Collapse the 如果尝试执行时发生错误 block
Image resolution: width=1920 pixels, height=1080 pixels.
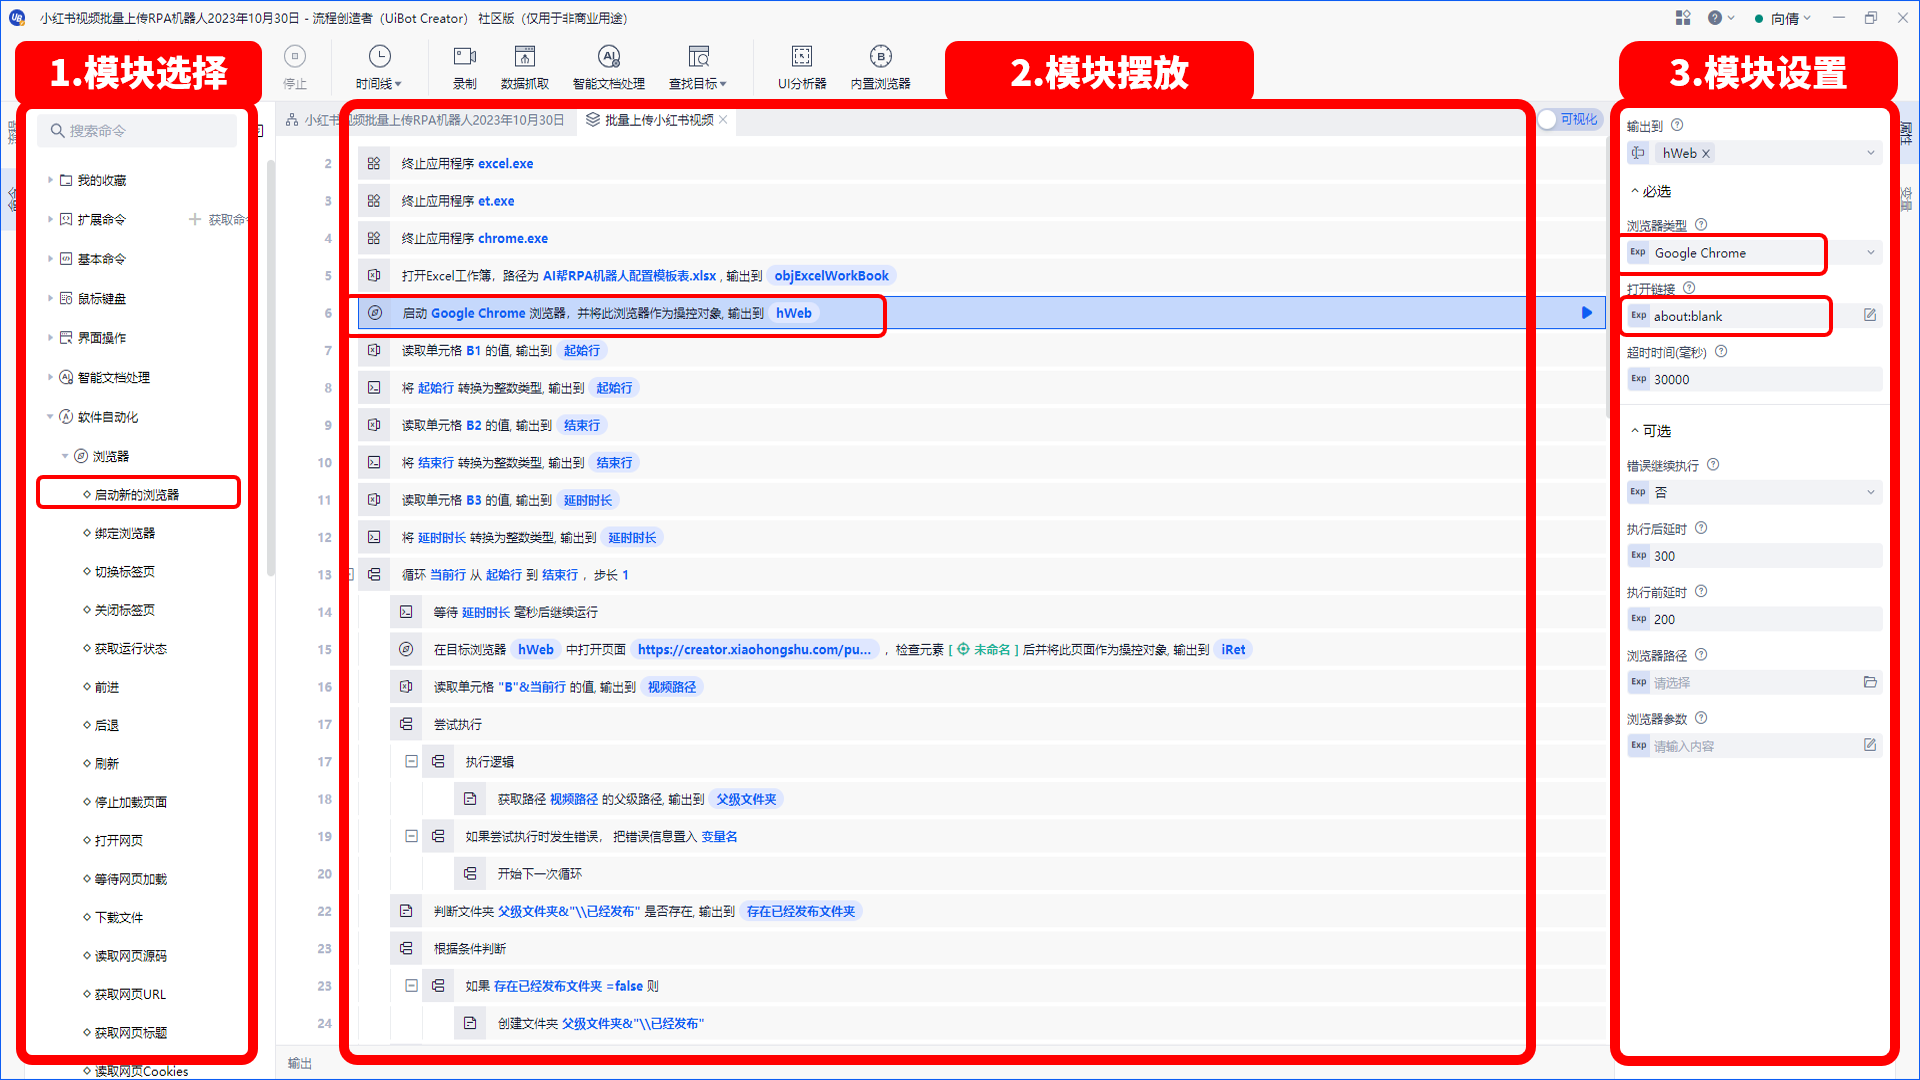point(411,836)
